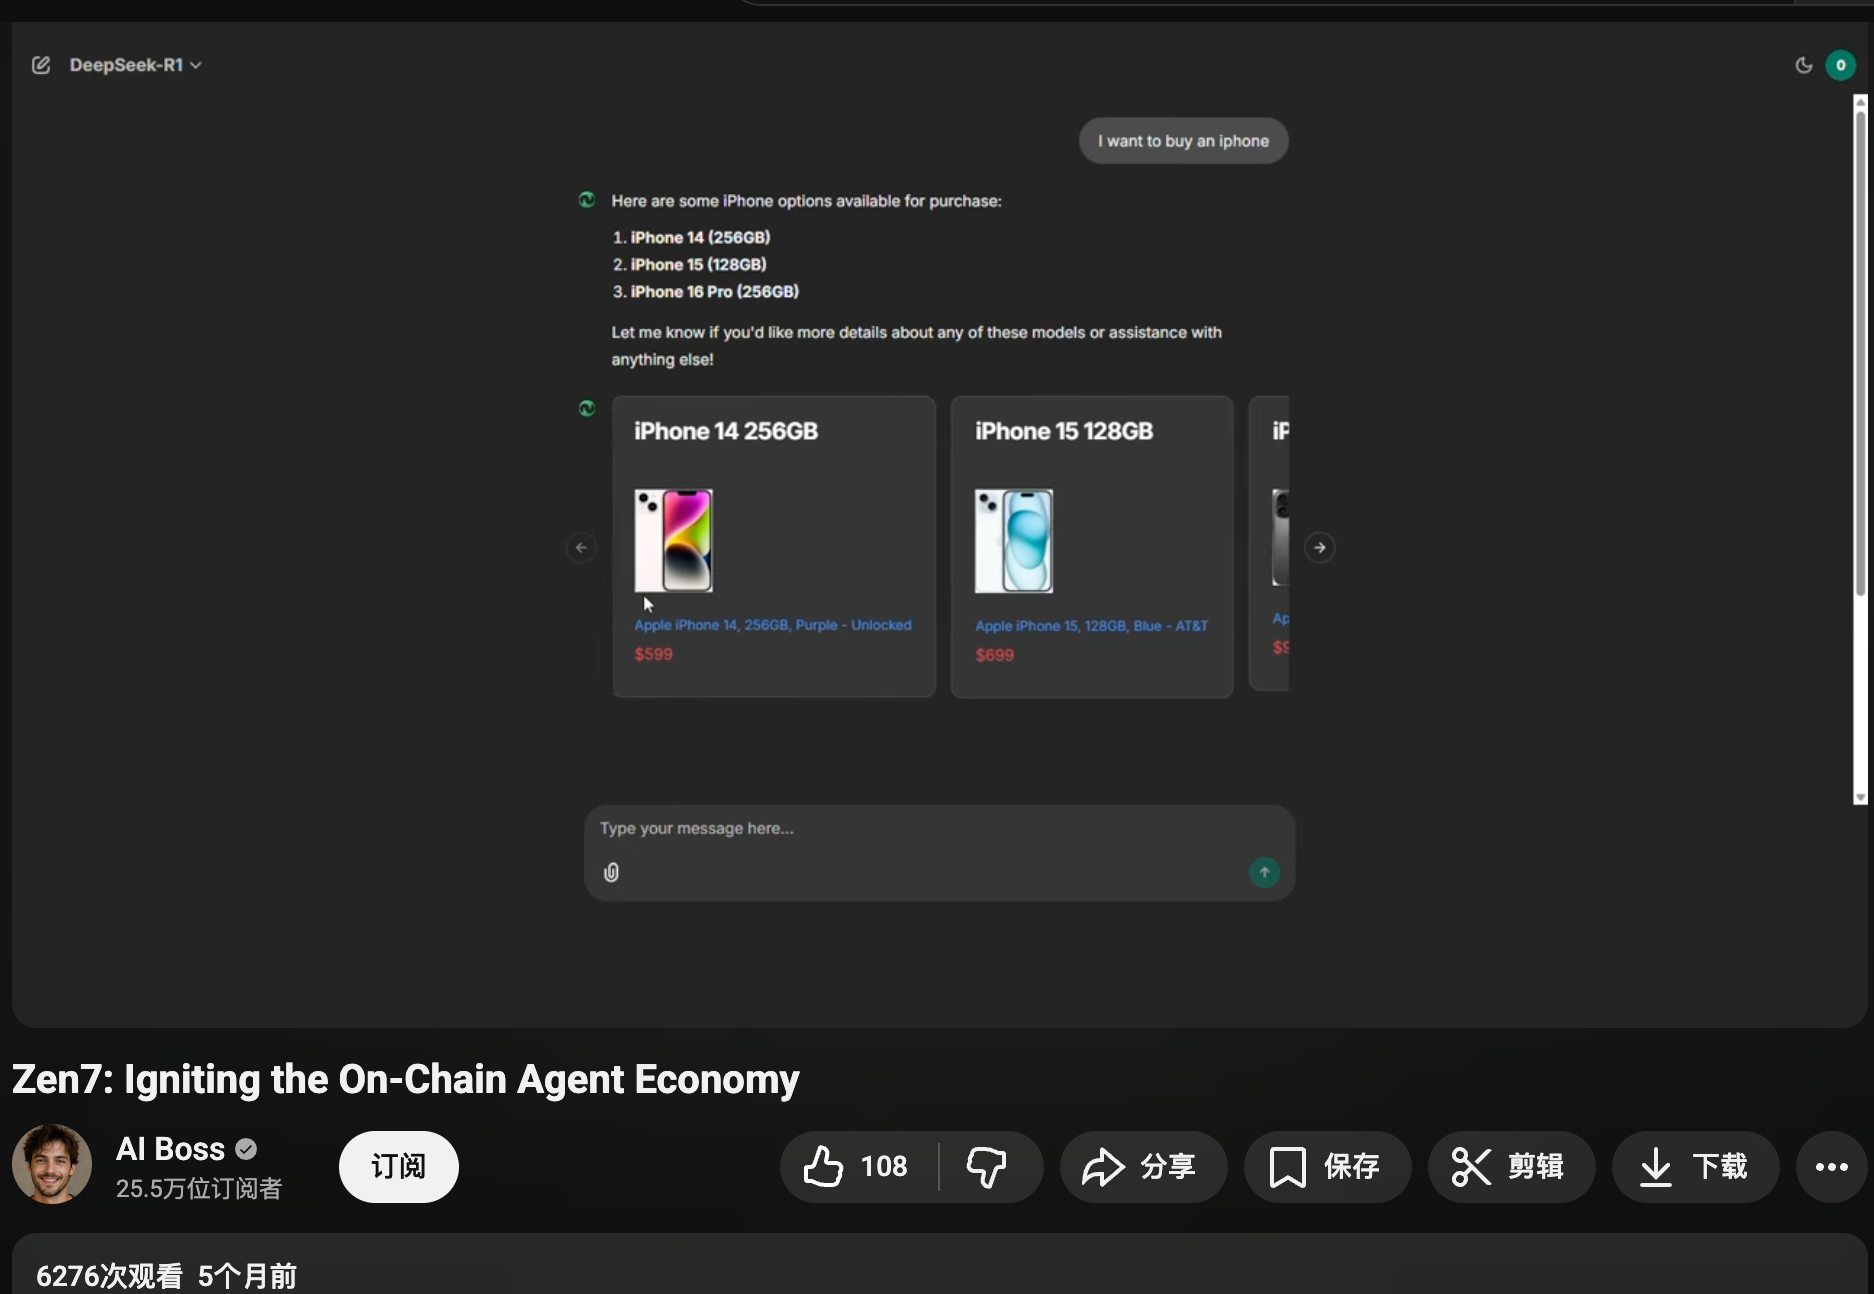Expand the description with 6276次观看
1874x1294 pixels.
tap(939, 1264)
